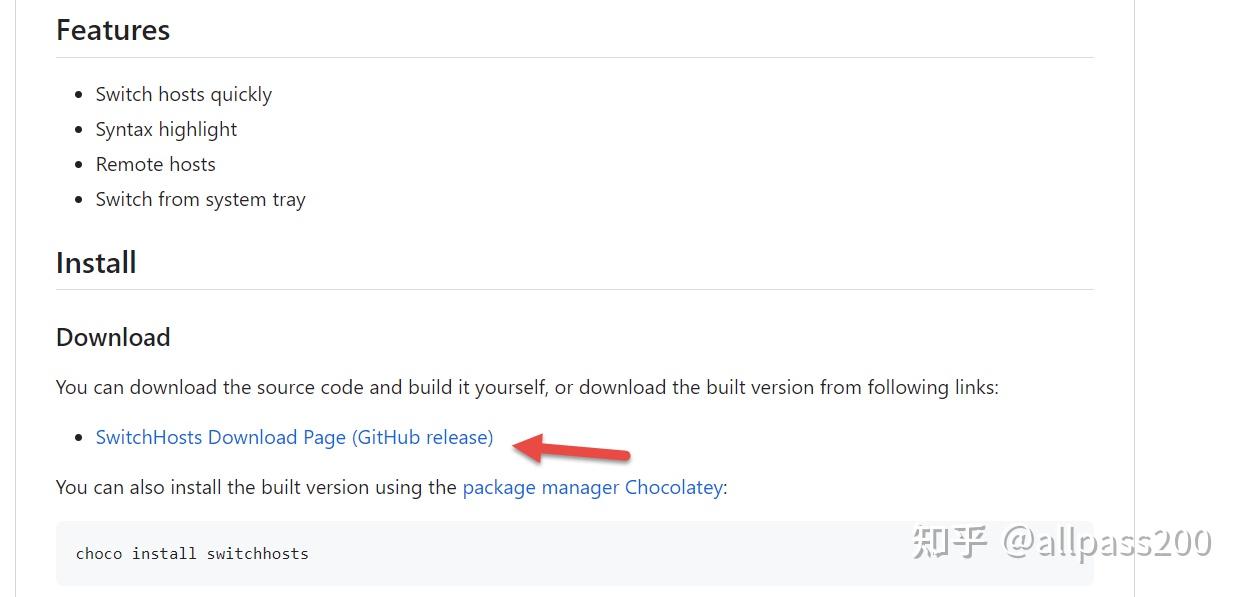Click the red arrow annotation
This screenshot has height=597, width=1243.
pyautogui.click(x=571, y=449)
